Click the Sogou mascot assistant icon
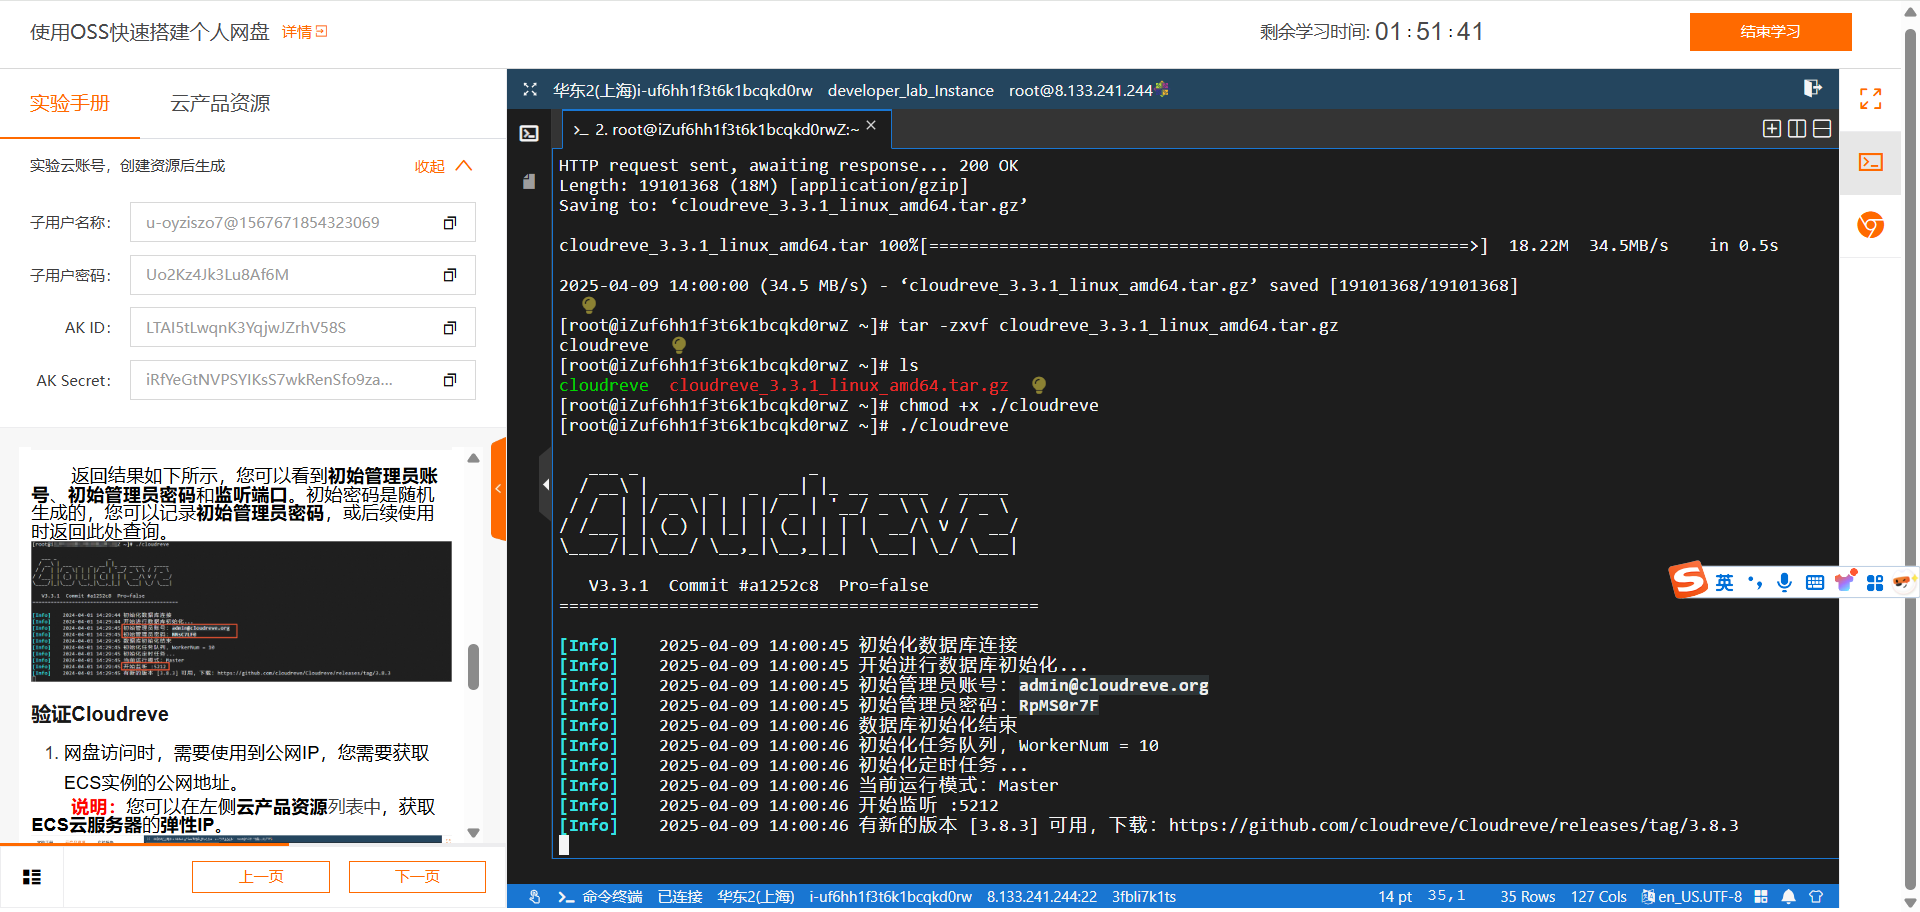1920x912 pixels. coord(1904,581)
